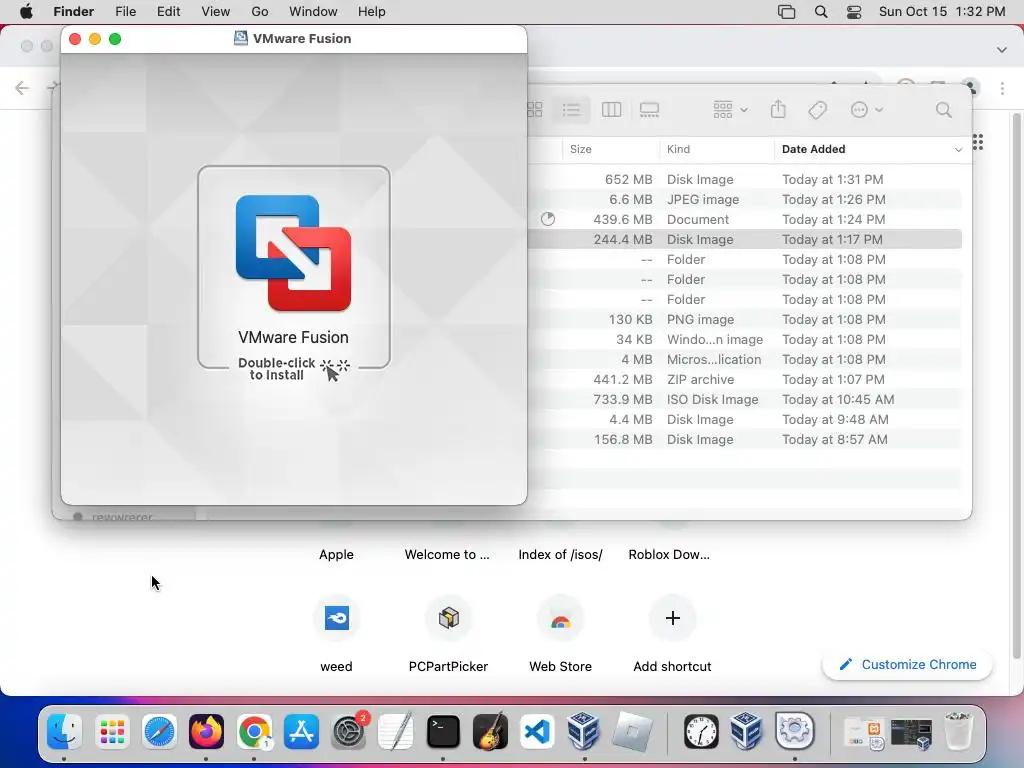Open Launchpad from the Dock

tap(112, 731)
